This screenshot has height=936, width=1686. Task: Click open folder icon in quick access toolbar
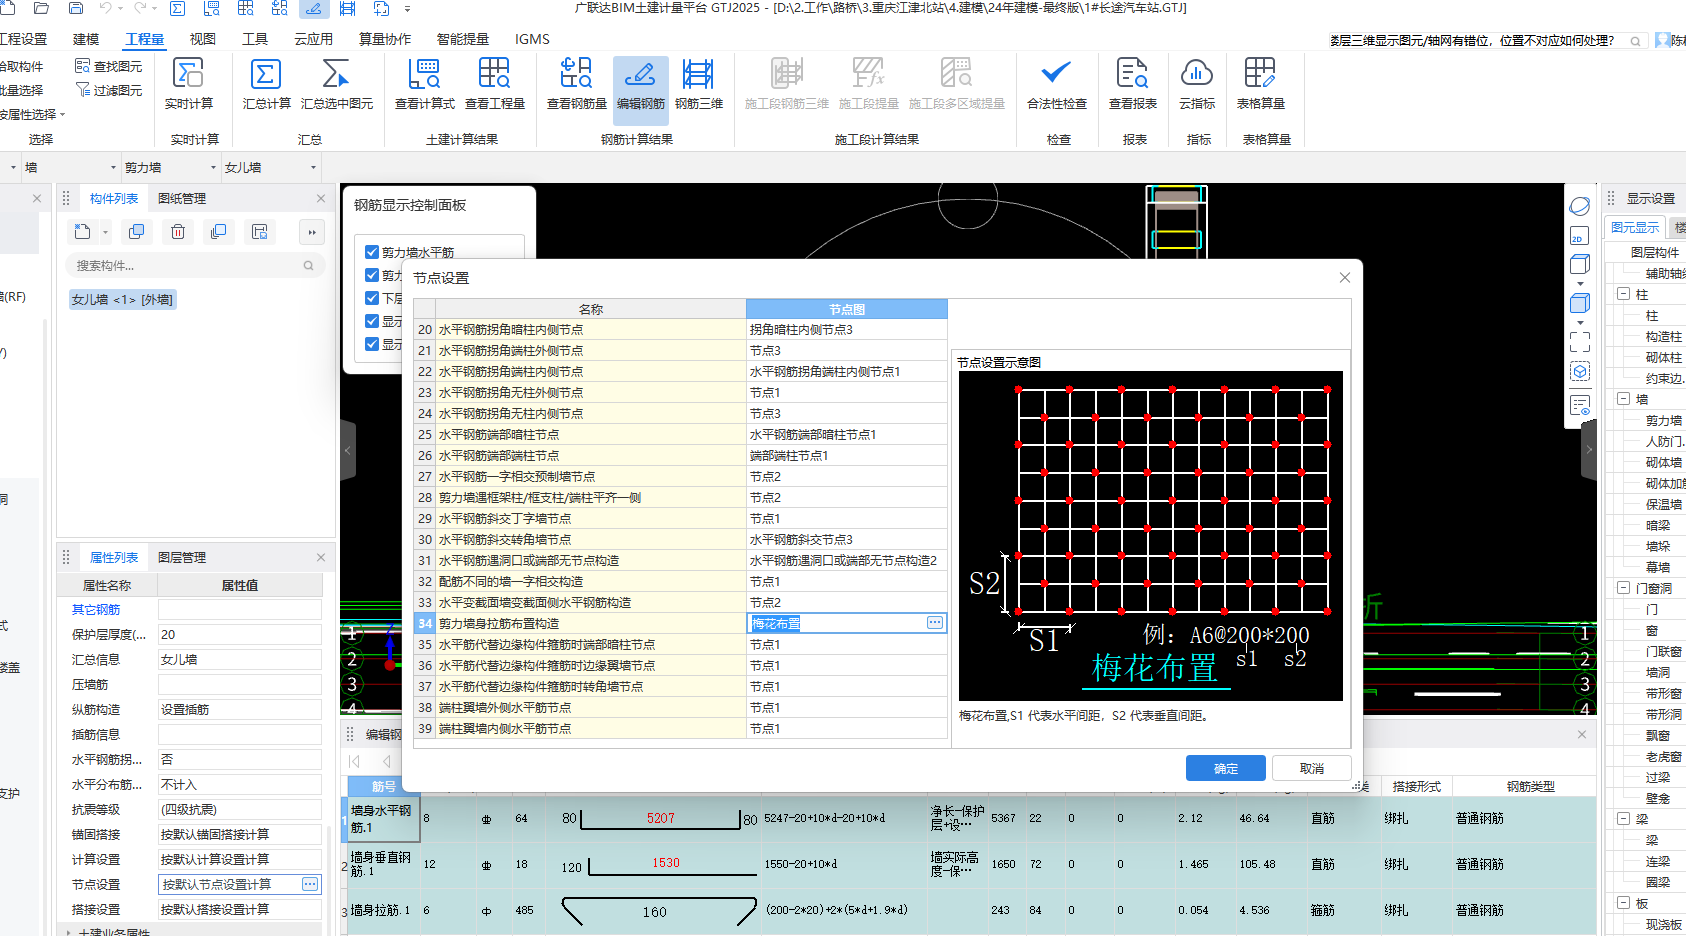(41, 8)
